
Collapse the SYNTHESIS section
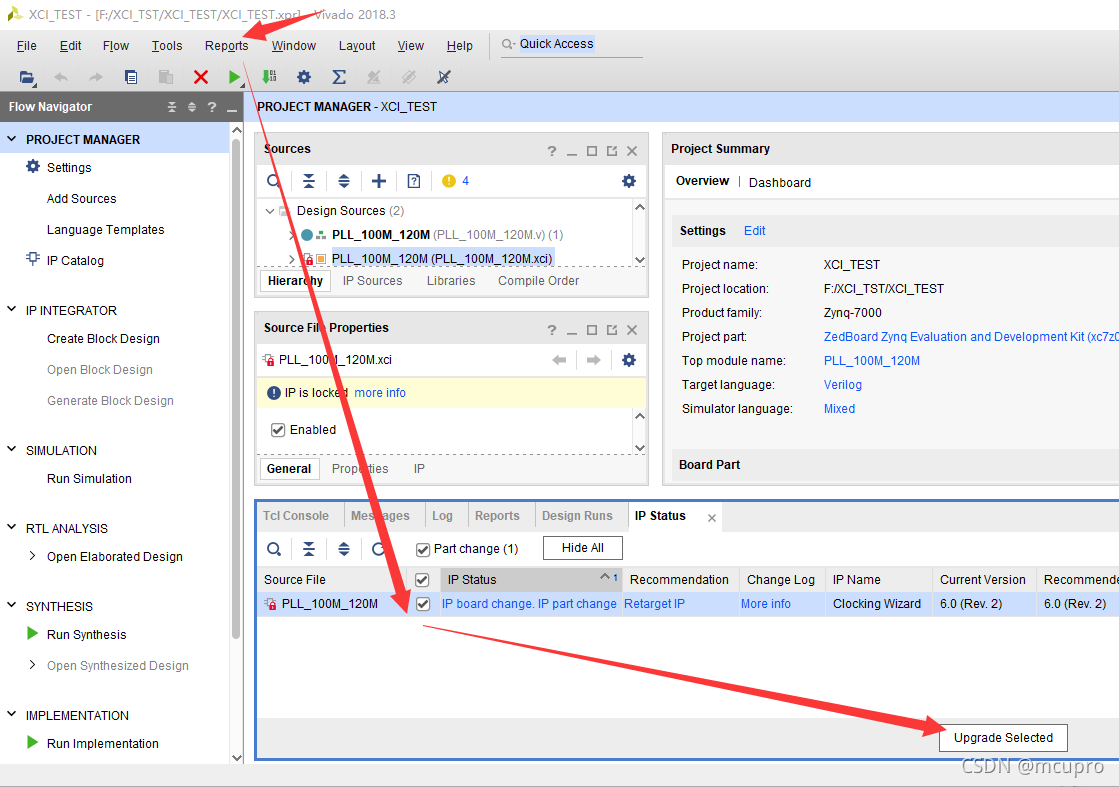point(12,605)
